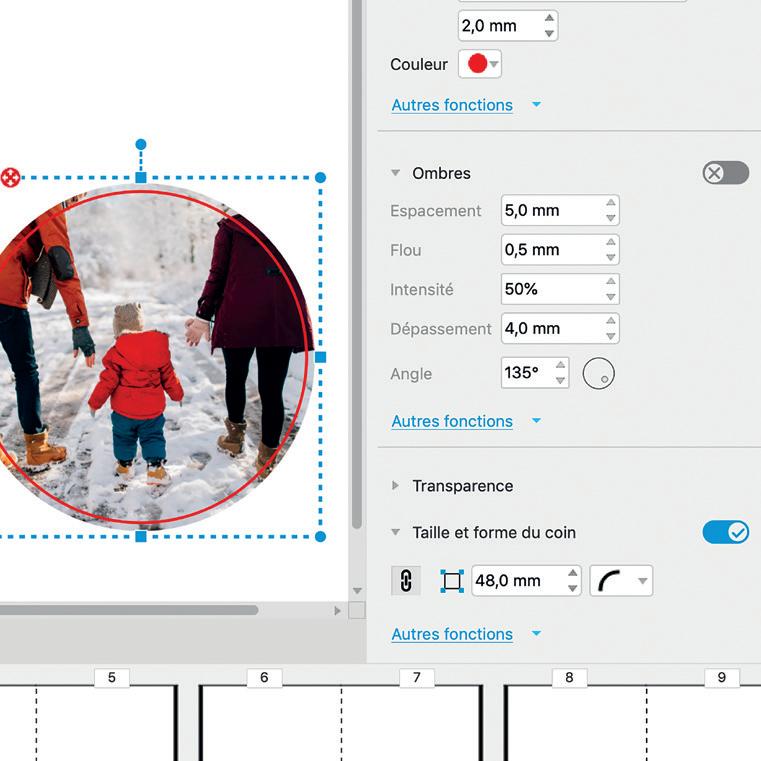Collapse the Ombres section
The image size is (761, 761).
396,173
